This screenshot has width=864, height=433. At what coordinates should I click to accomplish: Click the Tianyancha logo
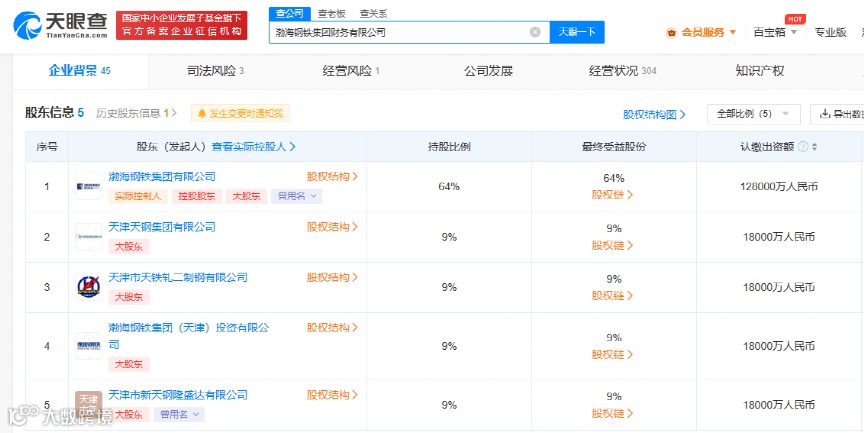point(61,25)
